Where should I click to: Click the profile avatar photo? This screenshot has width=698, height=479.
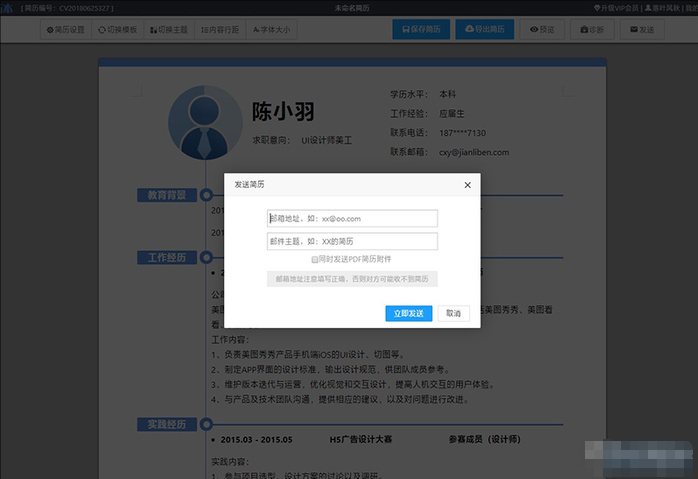pyautogui.click(x=205, y=123)
